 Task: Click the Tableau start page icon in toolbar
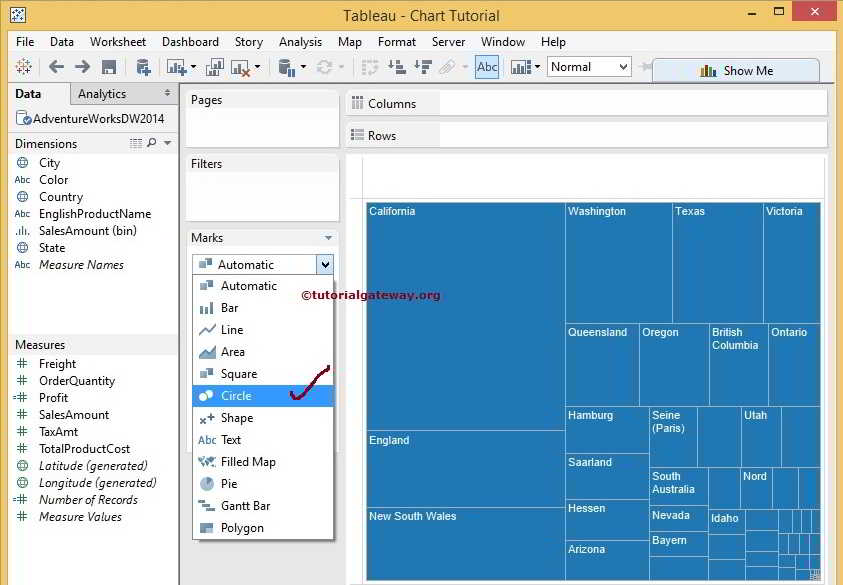pos(23,67)
